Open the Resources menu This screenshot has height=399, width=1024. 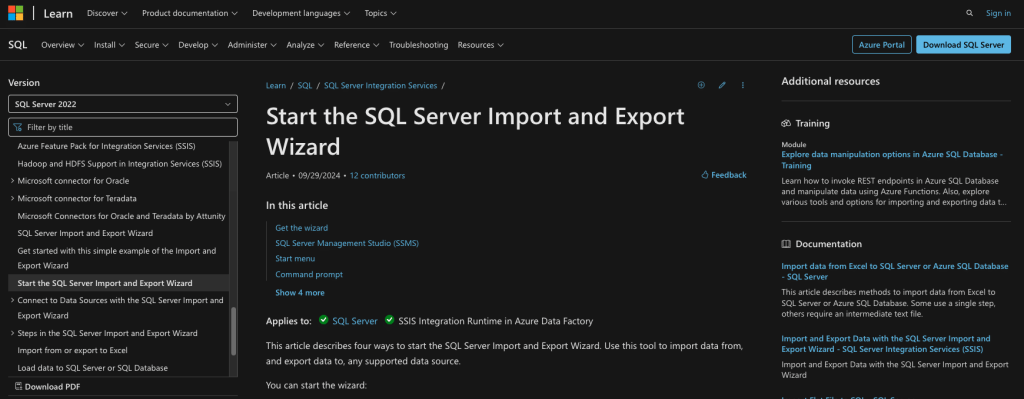point(481,45)
